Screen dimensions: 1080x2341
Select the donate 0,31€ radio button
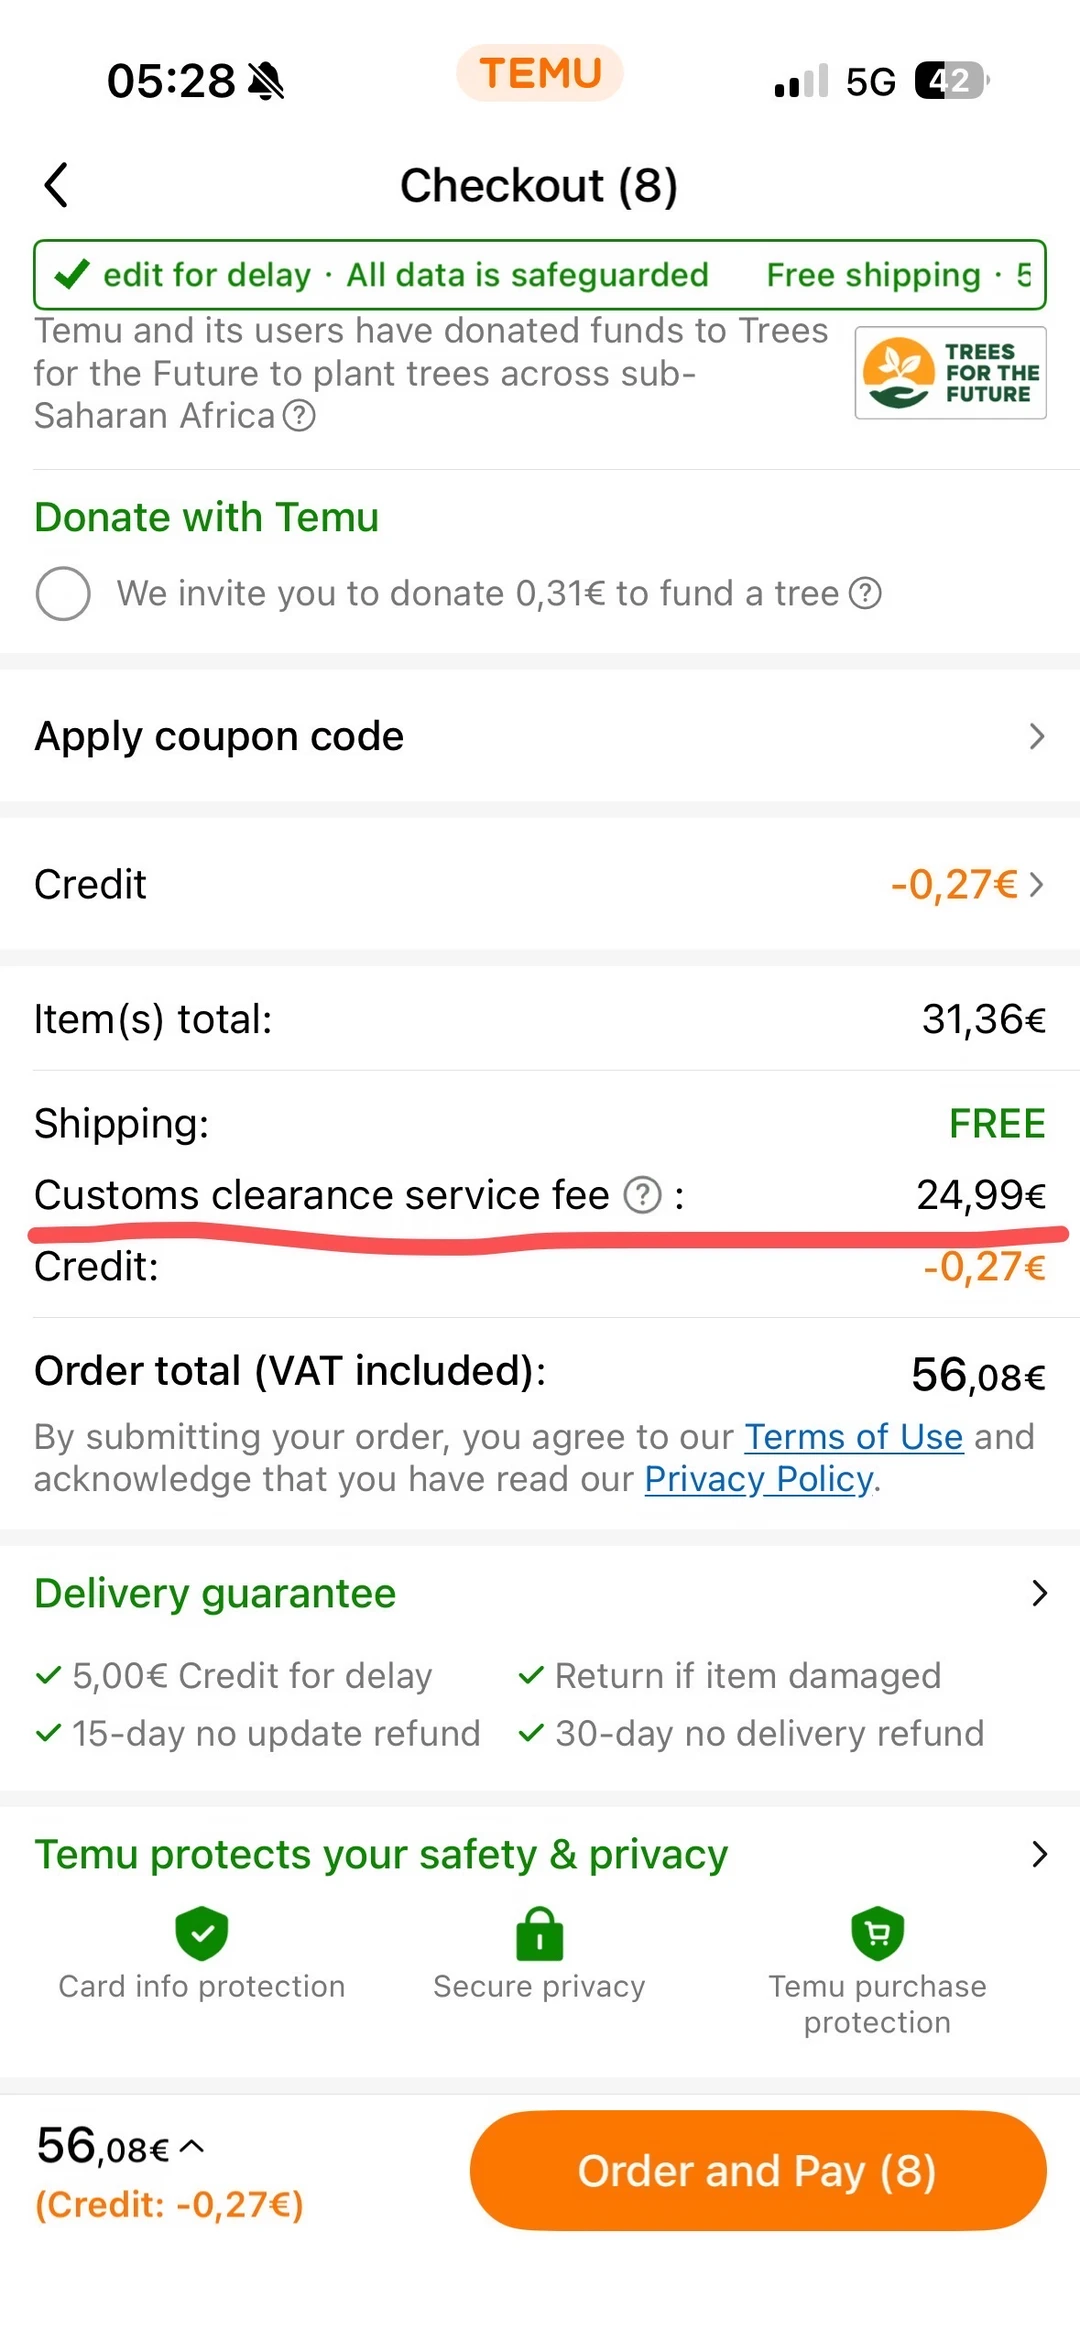click(63, 593)
